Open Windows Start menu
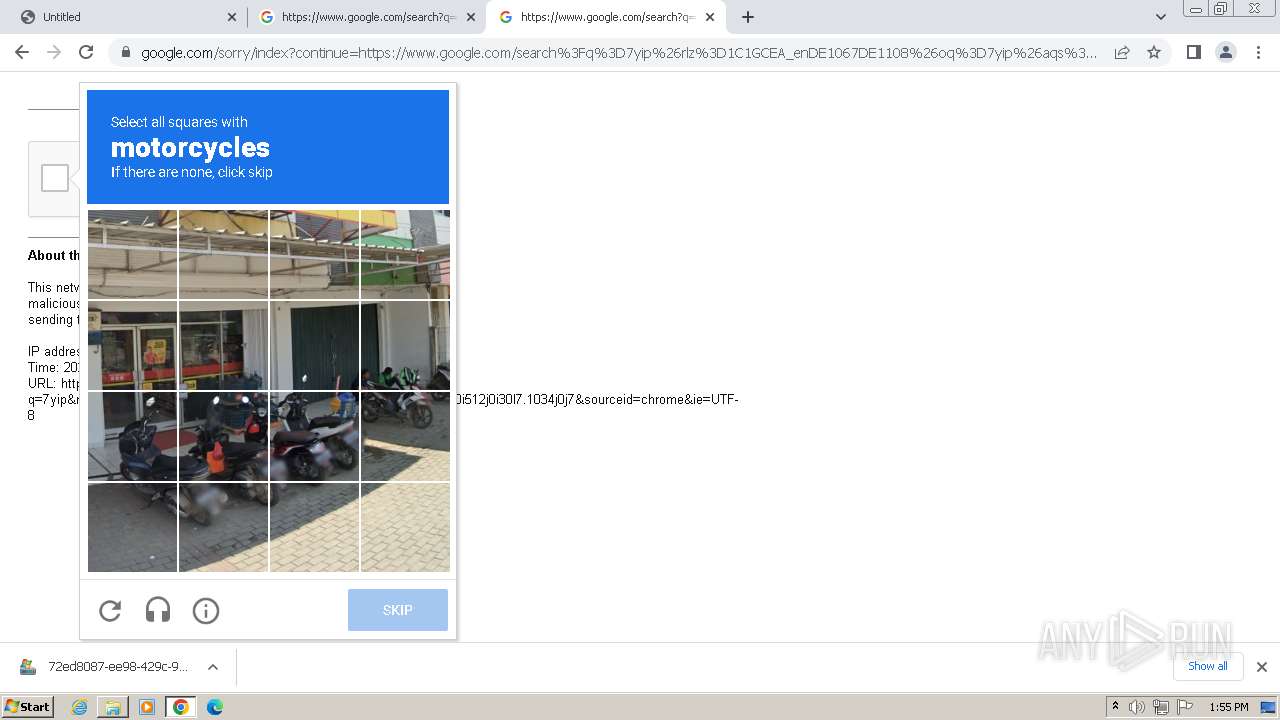Screen dimensions: 1280x720 [x=27, y=707]
